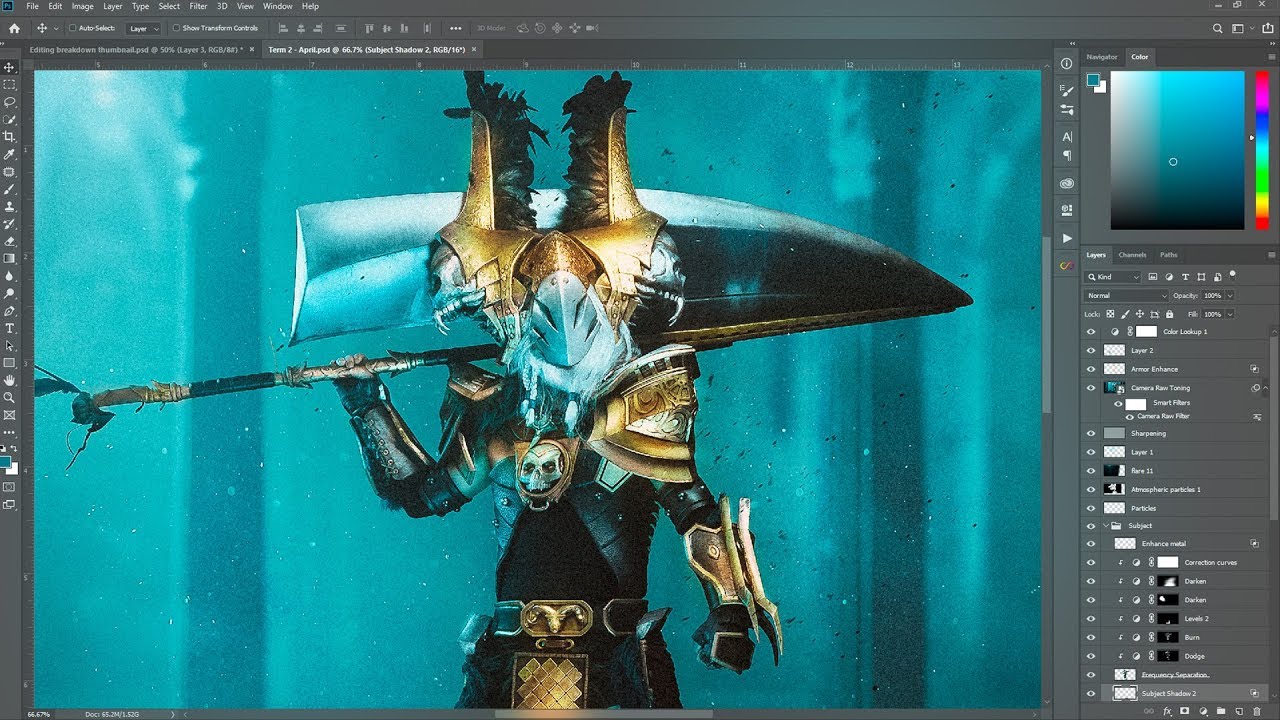This screenshot has height=720, width=1280.
Task: Click the Filter for type layers icon
Action: 1186,277
